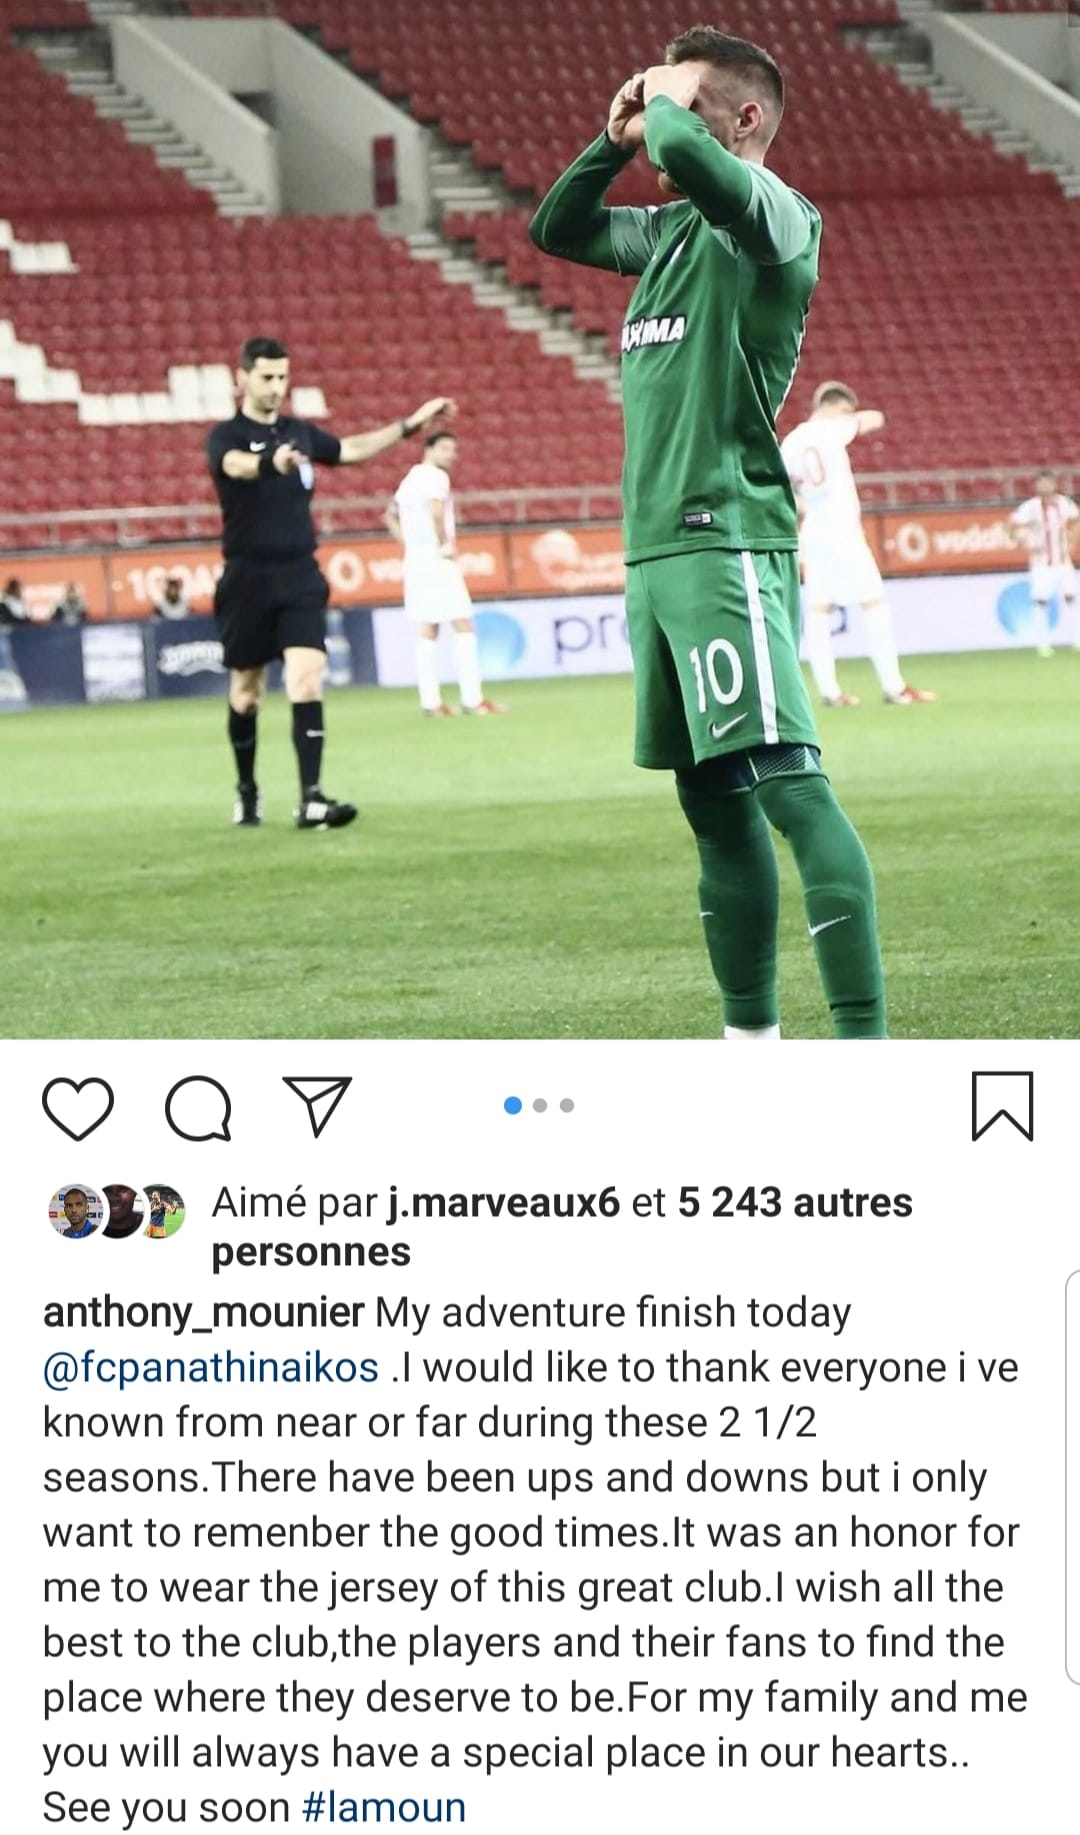Viewport: 1080px width, 1835px height.
Task: Open the @fcpanathinaikos mention
Action: coord(211,1368)
